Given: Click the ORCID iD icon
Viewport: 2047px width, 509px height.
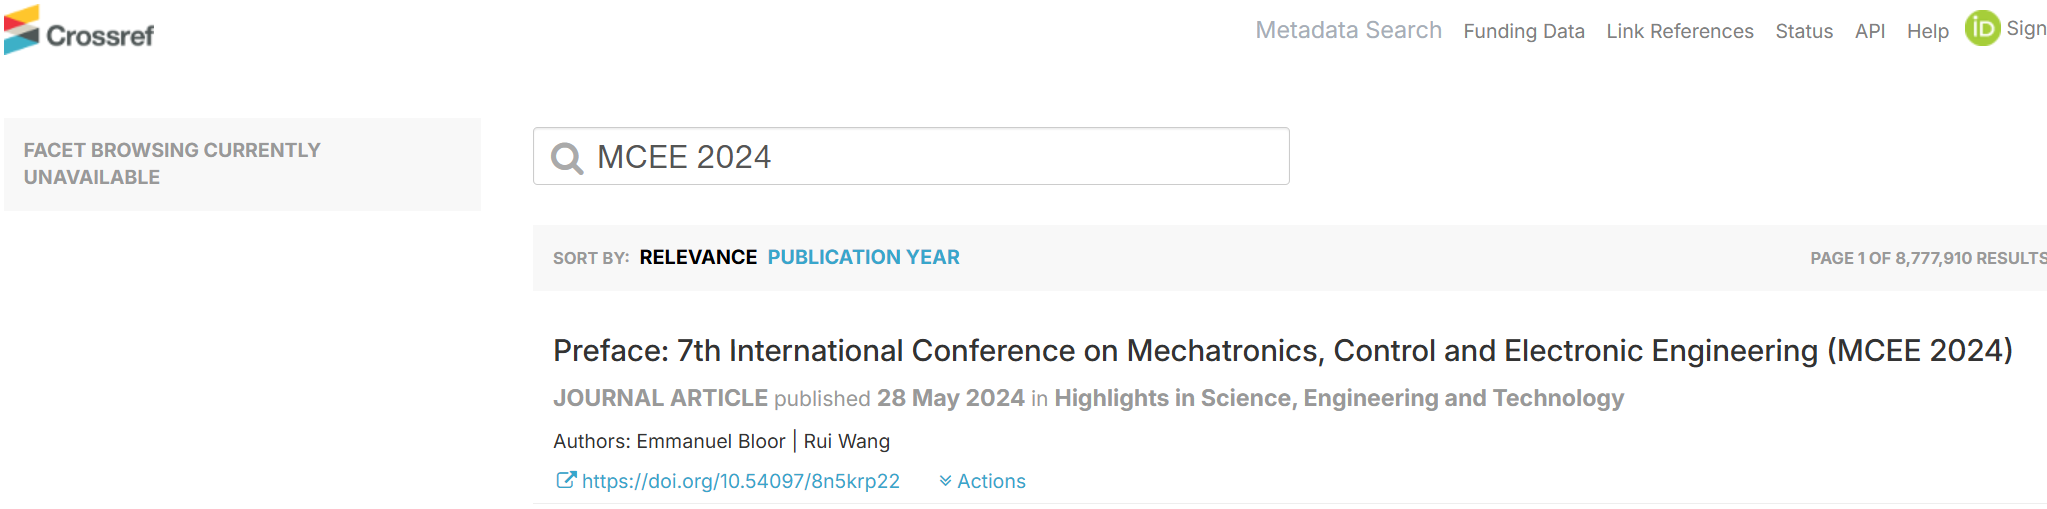Looking at the screenshot, I should pyautogui.click(x=1982, y=28).
